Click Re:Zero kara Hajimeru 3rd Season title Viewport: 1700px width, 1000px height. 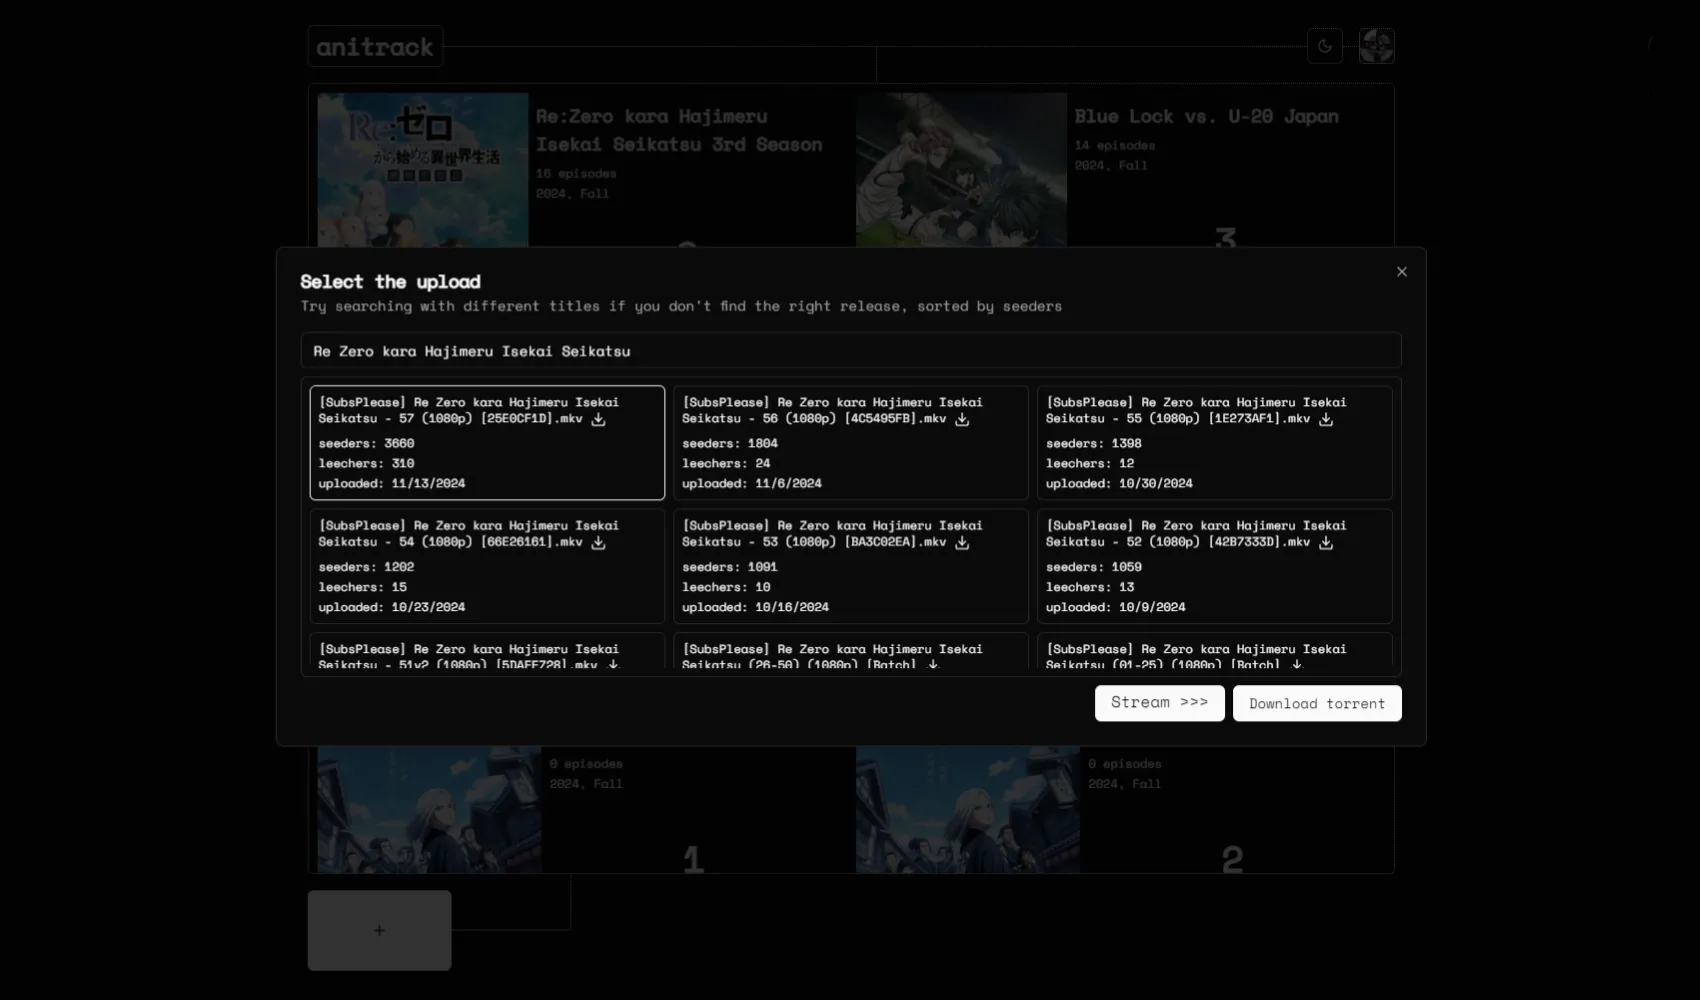(x=679, y=131)
